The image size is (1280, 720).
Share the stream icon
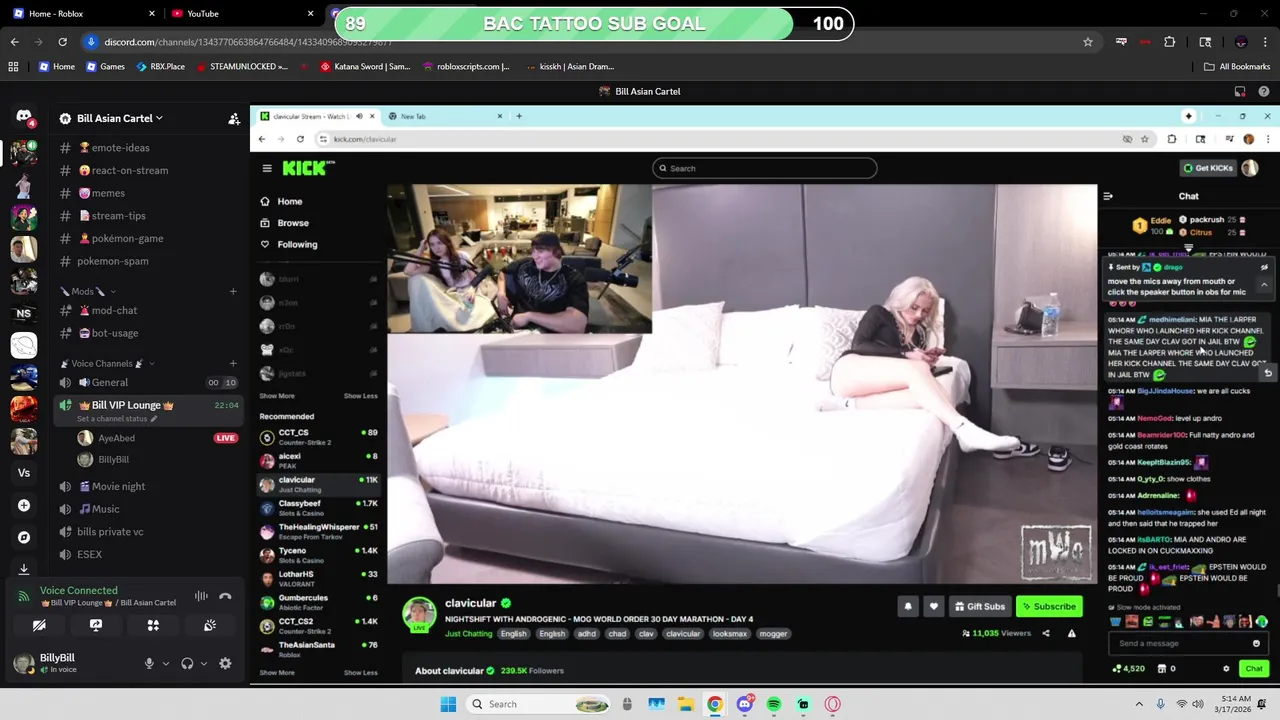click(1046, 633)
